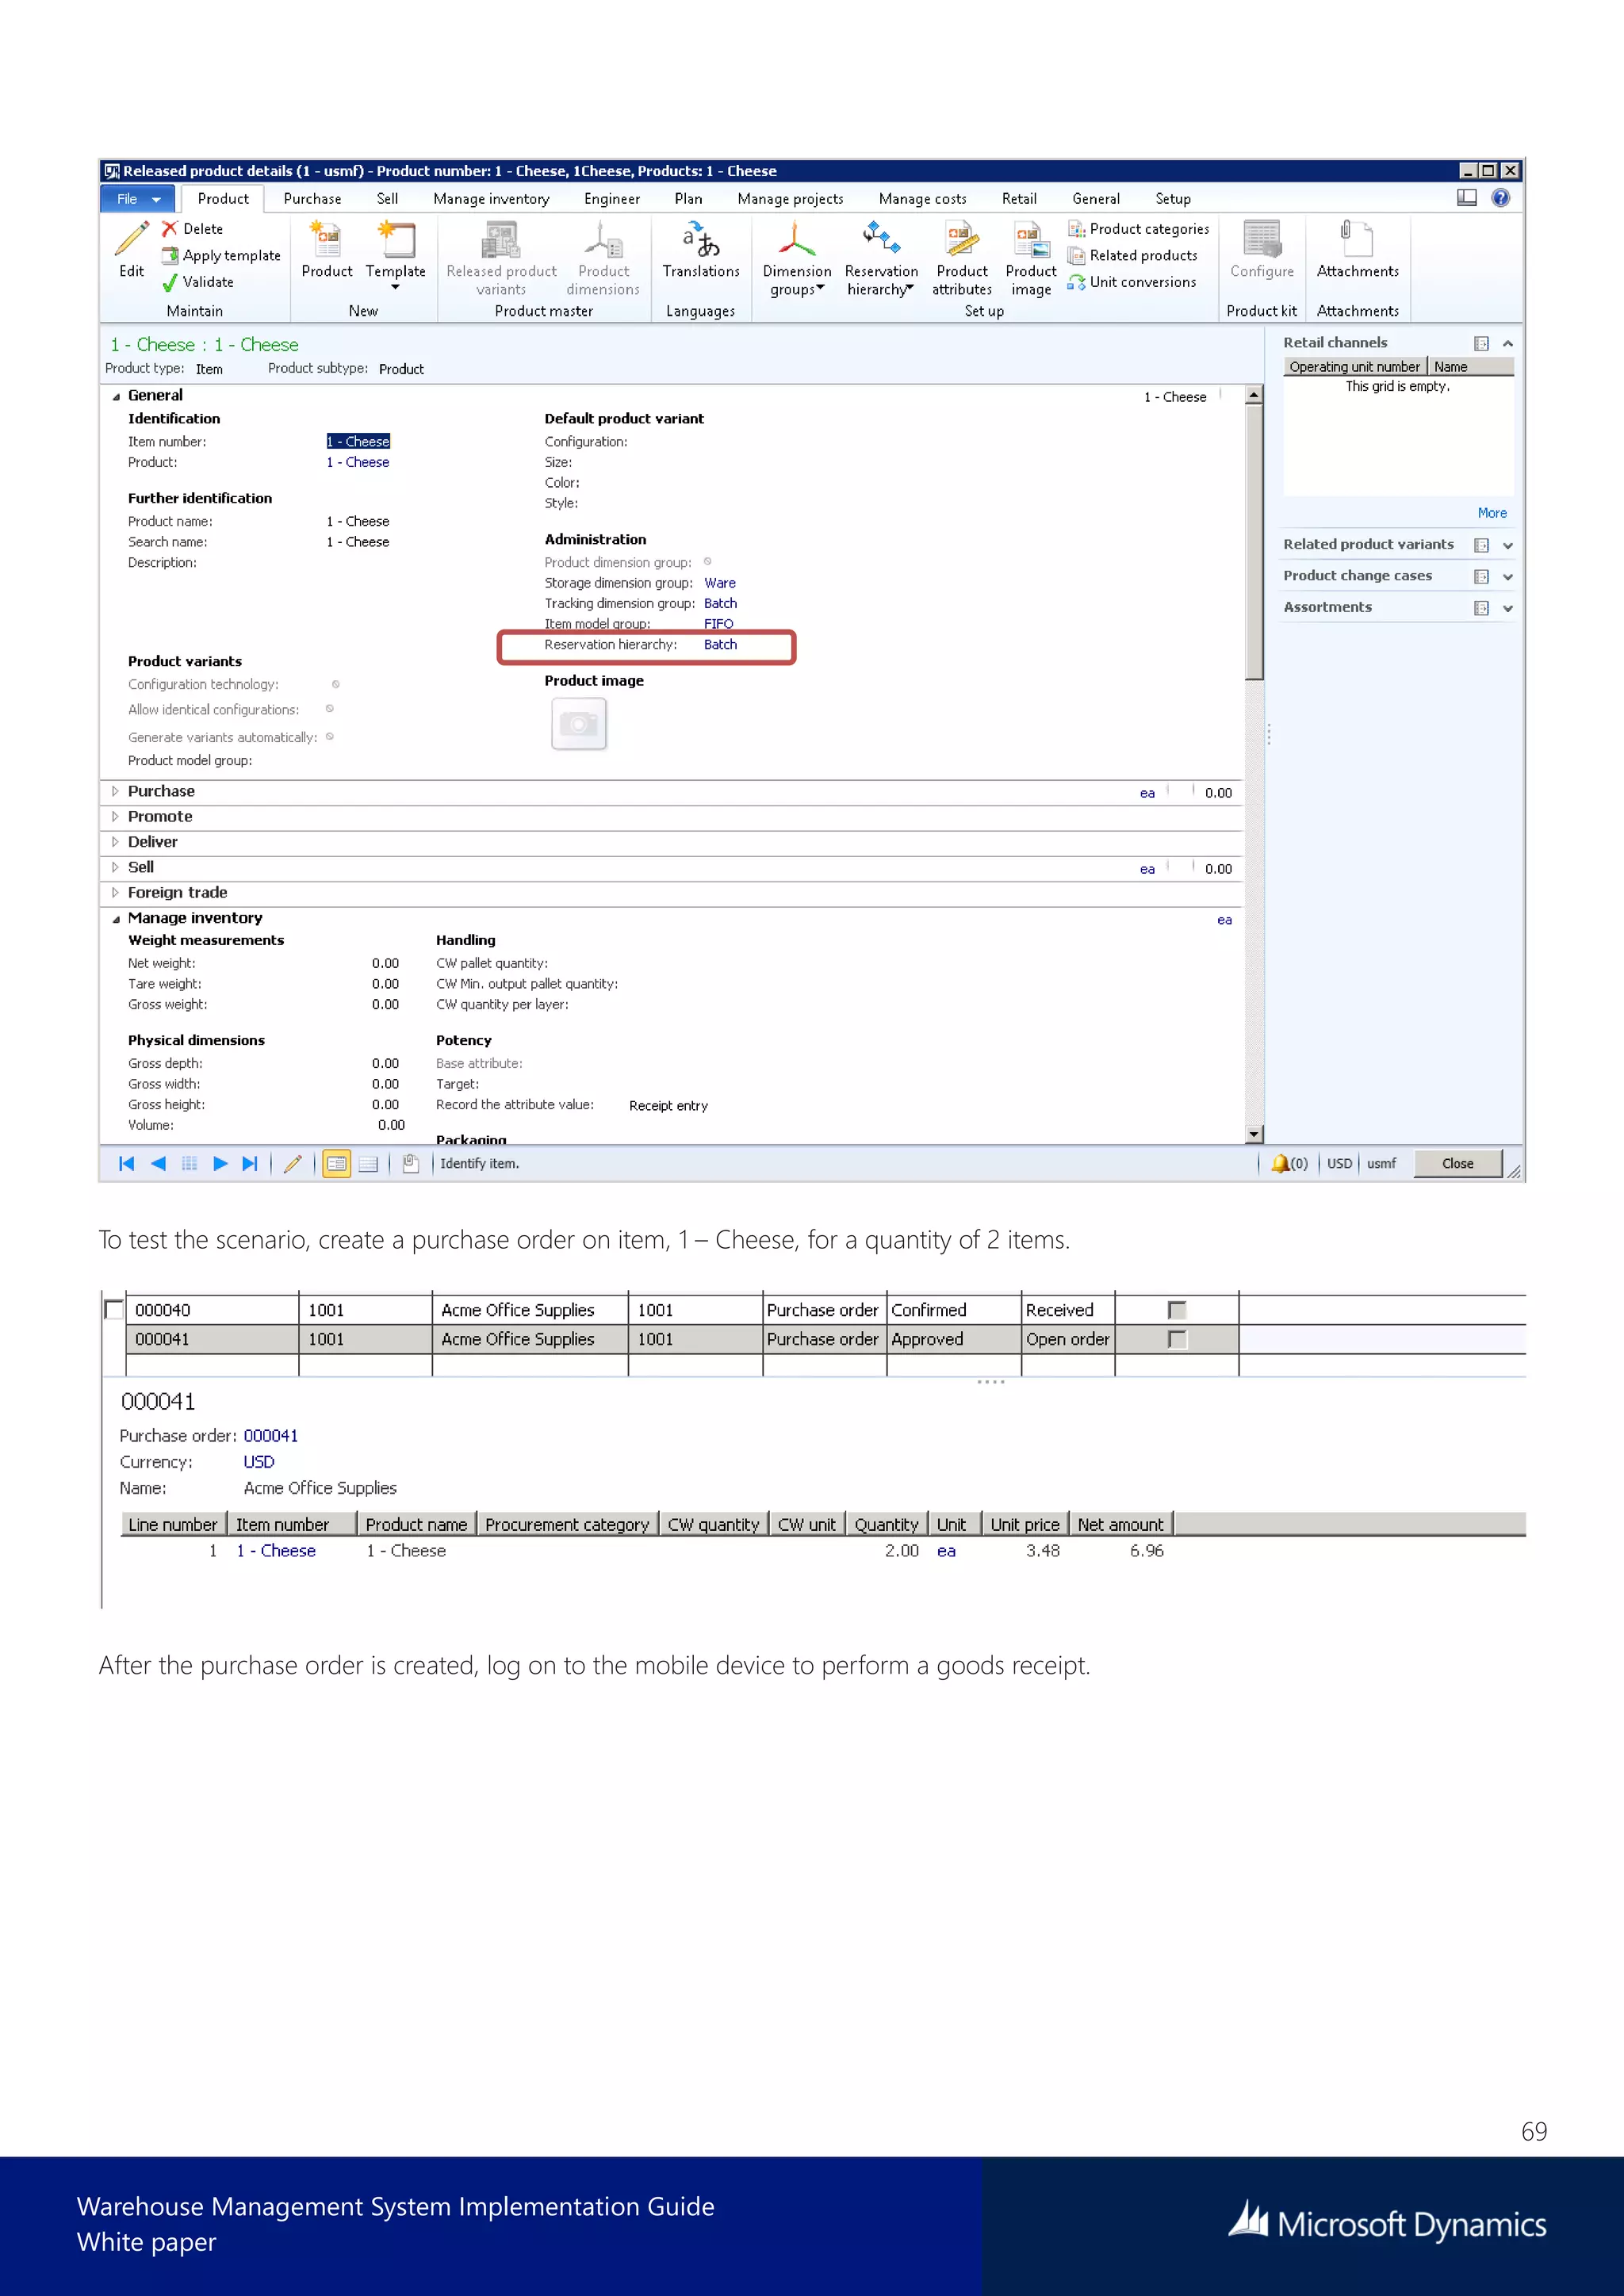Click the Operating unit number column header
The image size is (1624, 2296).
click(1355, 367)
